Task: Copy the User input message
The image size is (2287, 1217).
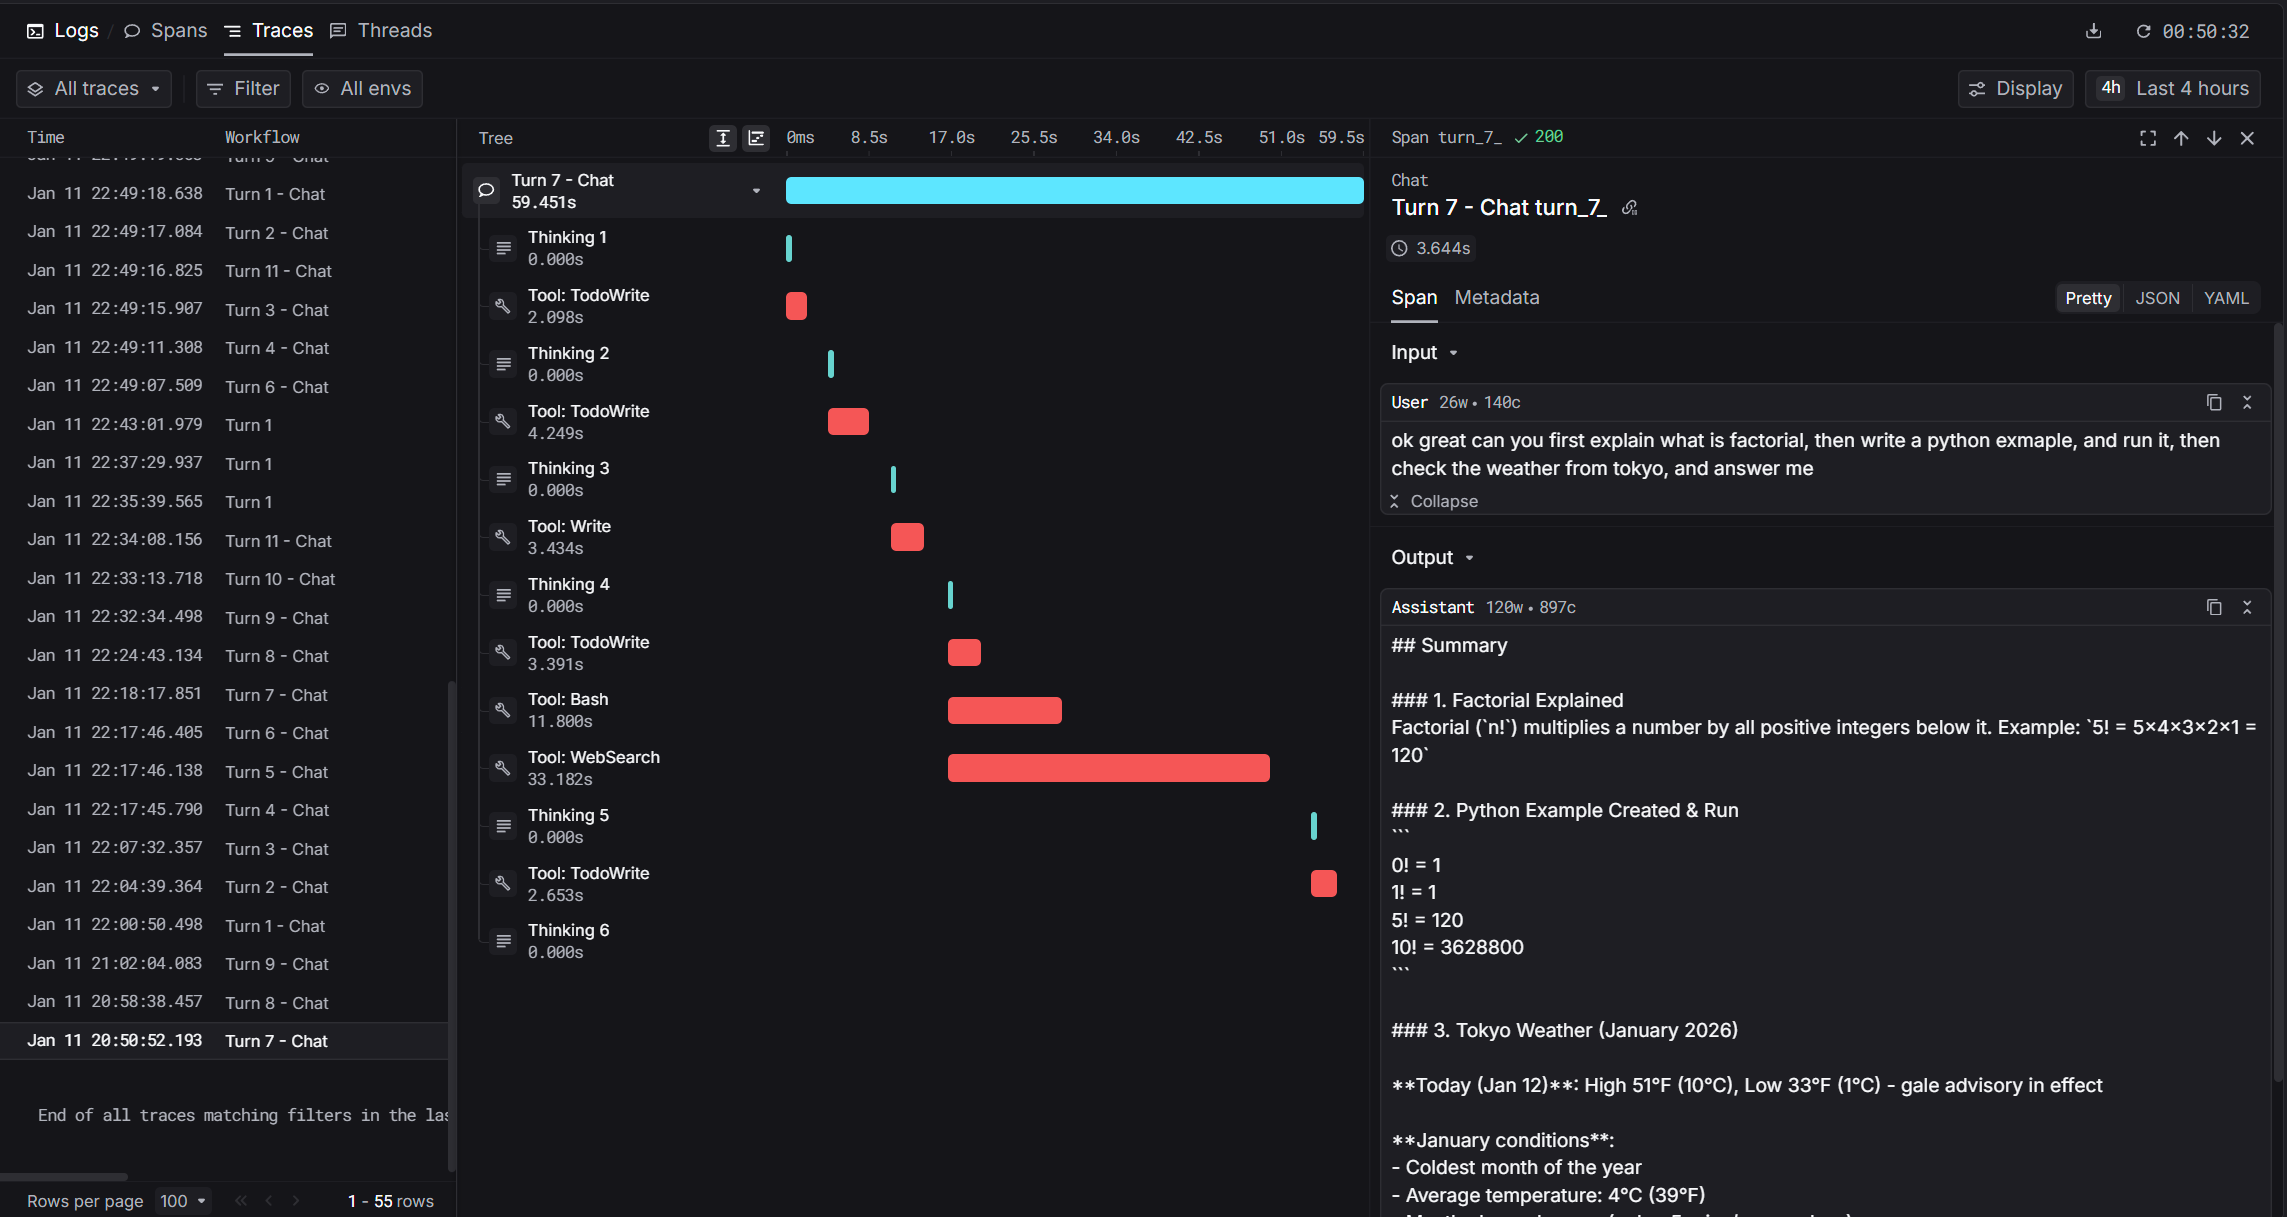Action: 2214,402
